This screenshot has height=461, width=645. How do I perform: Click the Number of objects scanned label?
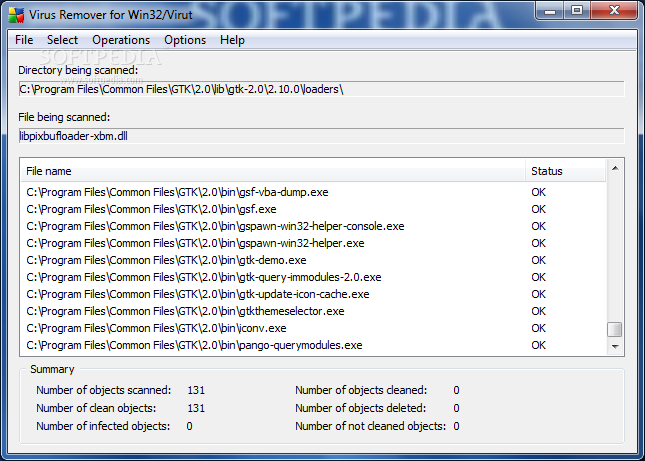tap(104, 390)
